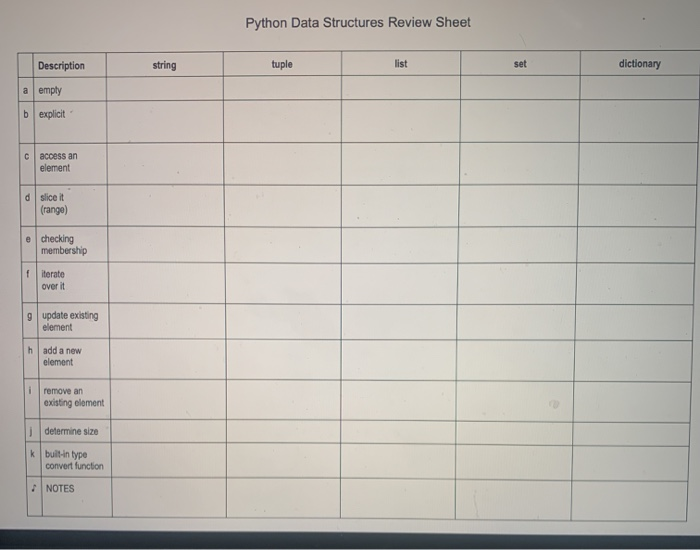
Task: Click the dictionary cell in the explicit row
Action: [x=639, y=121]
